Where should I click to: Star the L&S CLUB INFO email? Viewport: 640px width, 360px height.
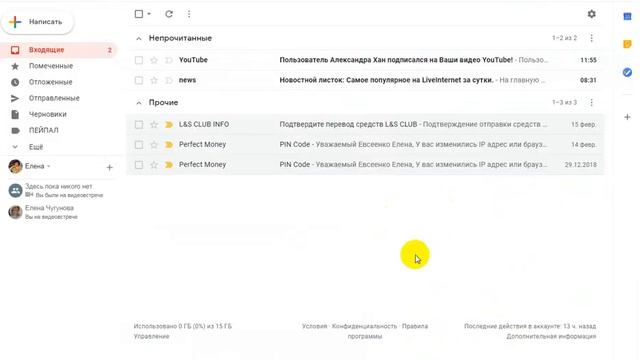pos(154,124)
